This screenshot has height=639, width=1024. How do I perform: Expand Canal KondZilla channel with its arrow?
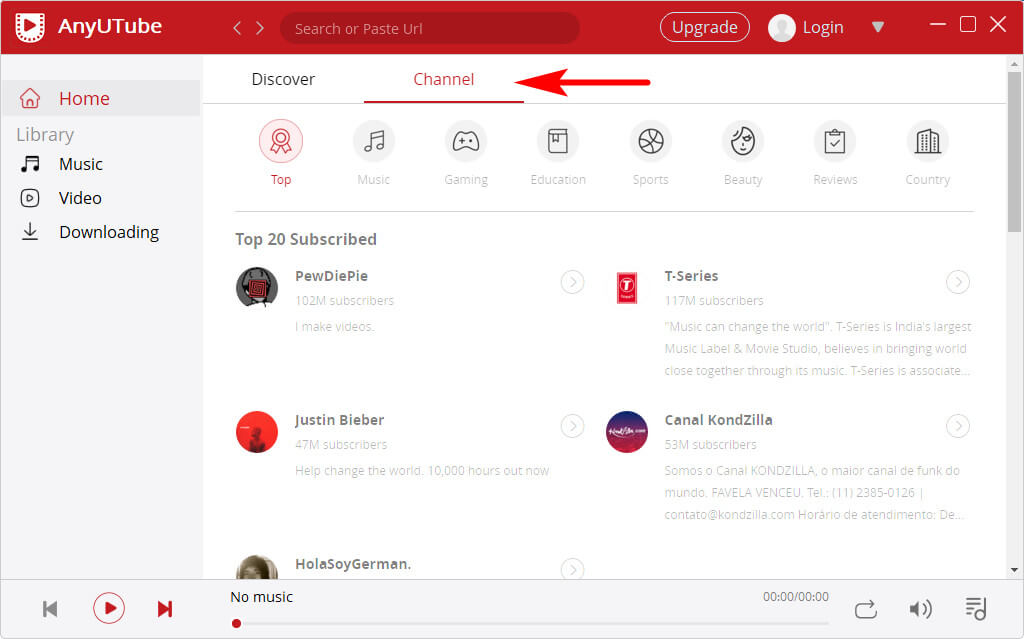tap(958, 426)
